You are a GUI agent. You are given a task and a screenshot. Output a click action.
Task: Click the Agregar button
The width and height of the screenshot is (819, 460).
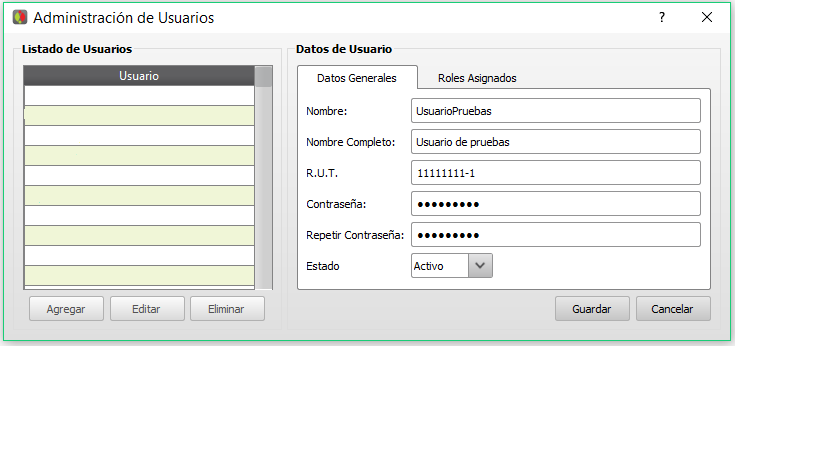(65, 309)
